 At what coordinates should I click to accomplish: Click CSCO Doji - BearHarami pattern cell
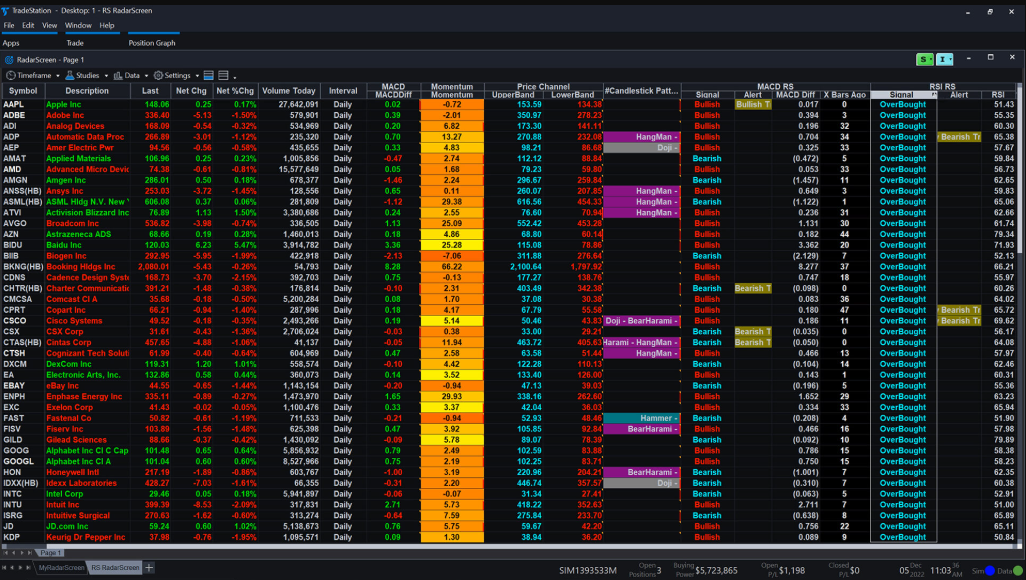click(x=641, y=321)
